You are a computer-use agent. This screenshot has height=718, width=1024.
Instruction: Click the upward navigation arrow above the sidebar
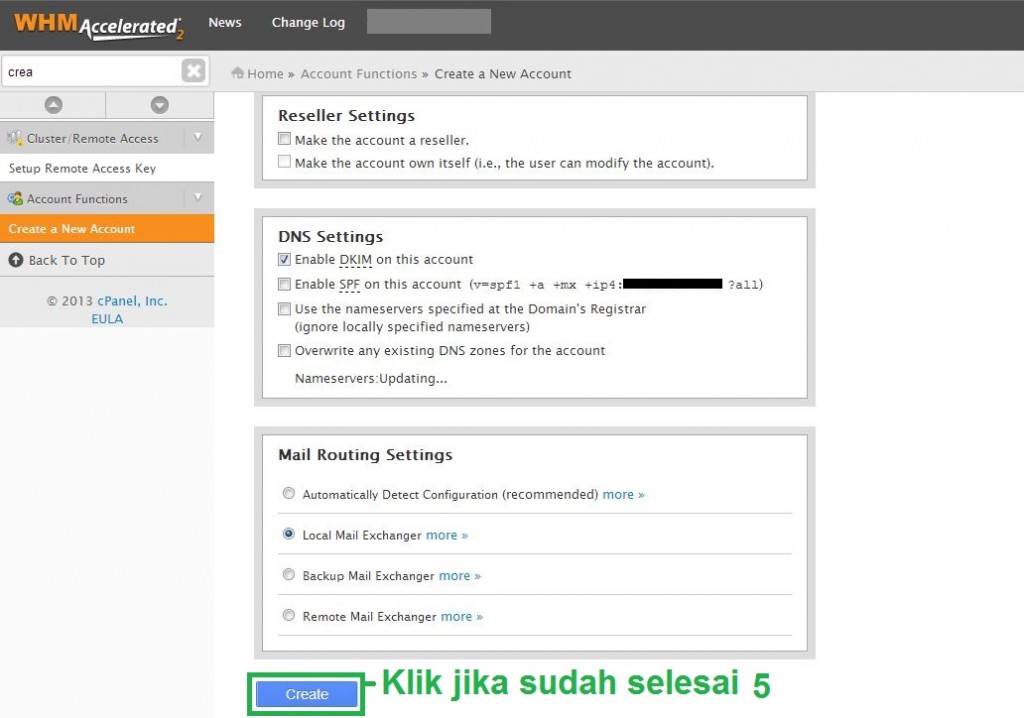[x=53, y=104]
